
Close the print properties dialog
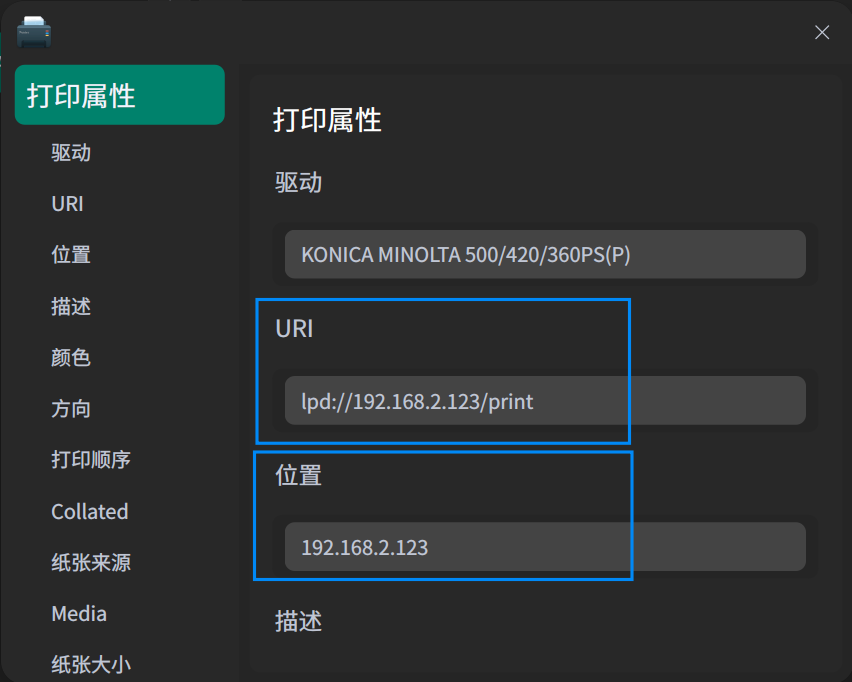coord(822,33)
